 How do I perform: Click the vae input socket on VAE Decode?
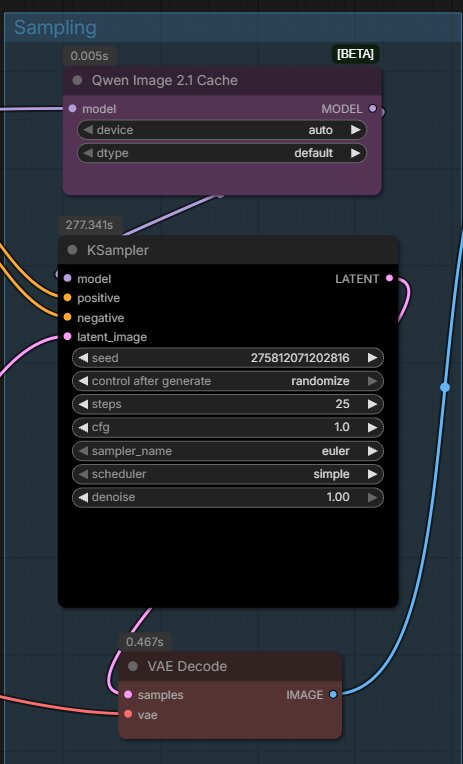click(x=128, y=714)
